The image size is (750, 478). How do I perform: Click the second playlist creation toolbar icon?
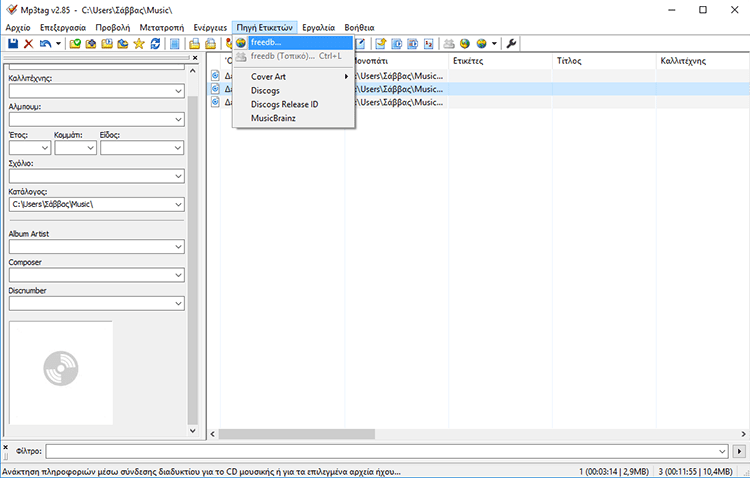(x=210, y=44)
